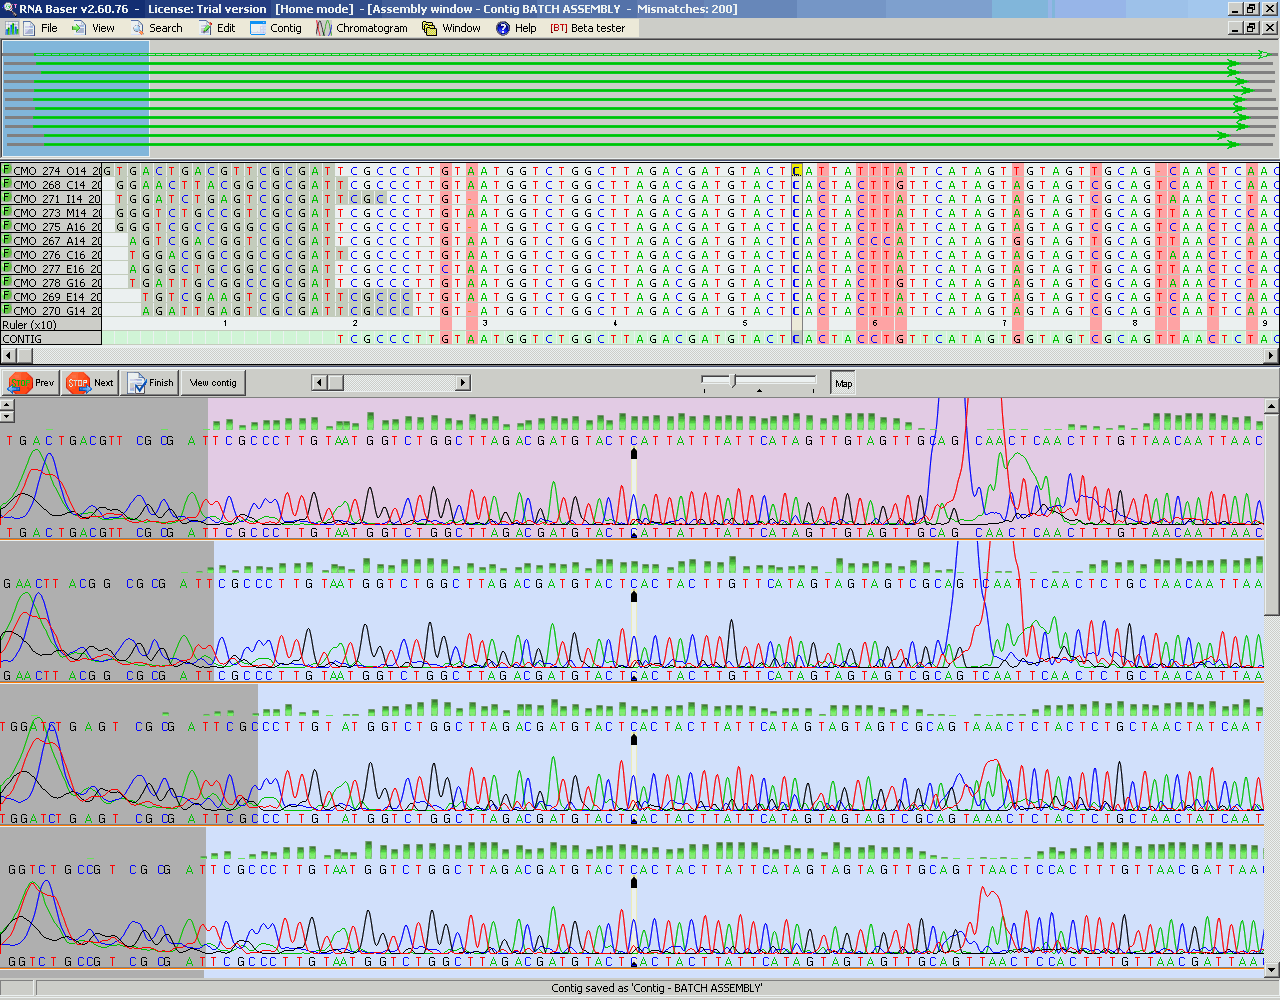This screenshot has height=1000, width=1280.
Task: Click right arrow of alignment horizontal scrollbar
Action: 1272,355
